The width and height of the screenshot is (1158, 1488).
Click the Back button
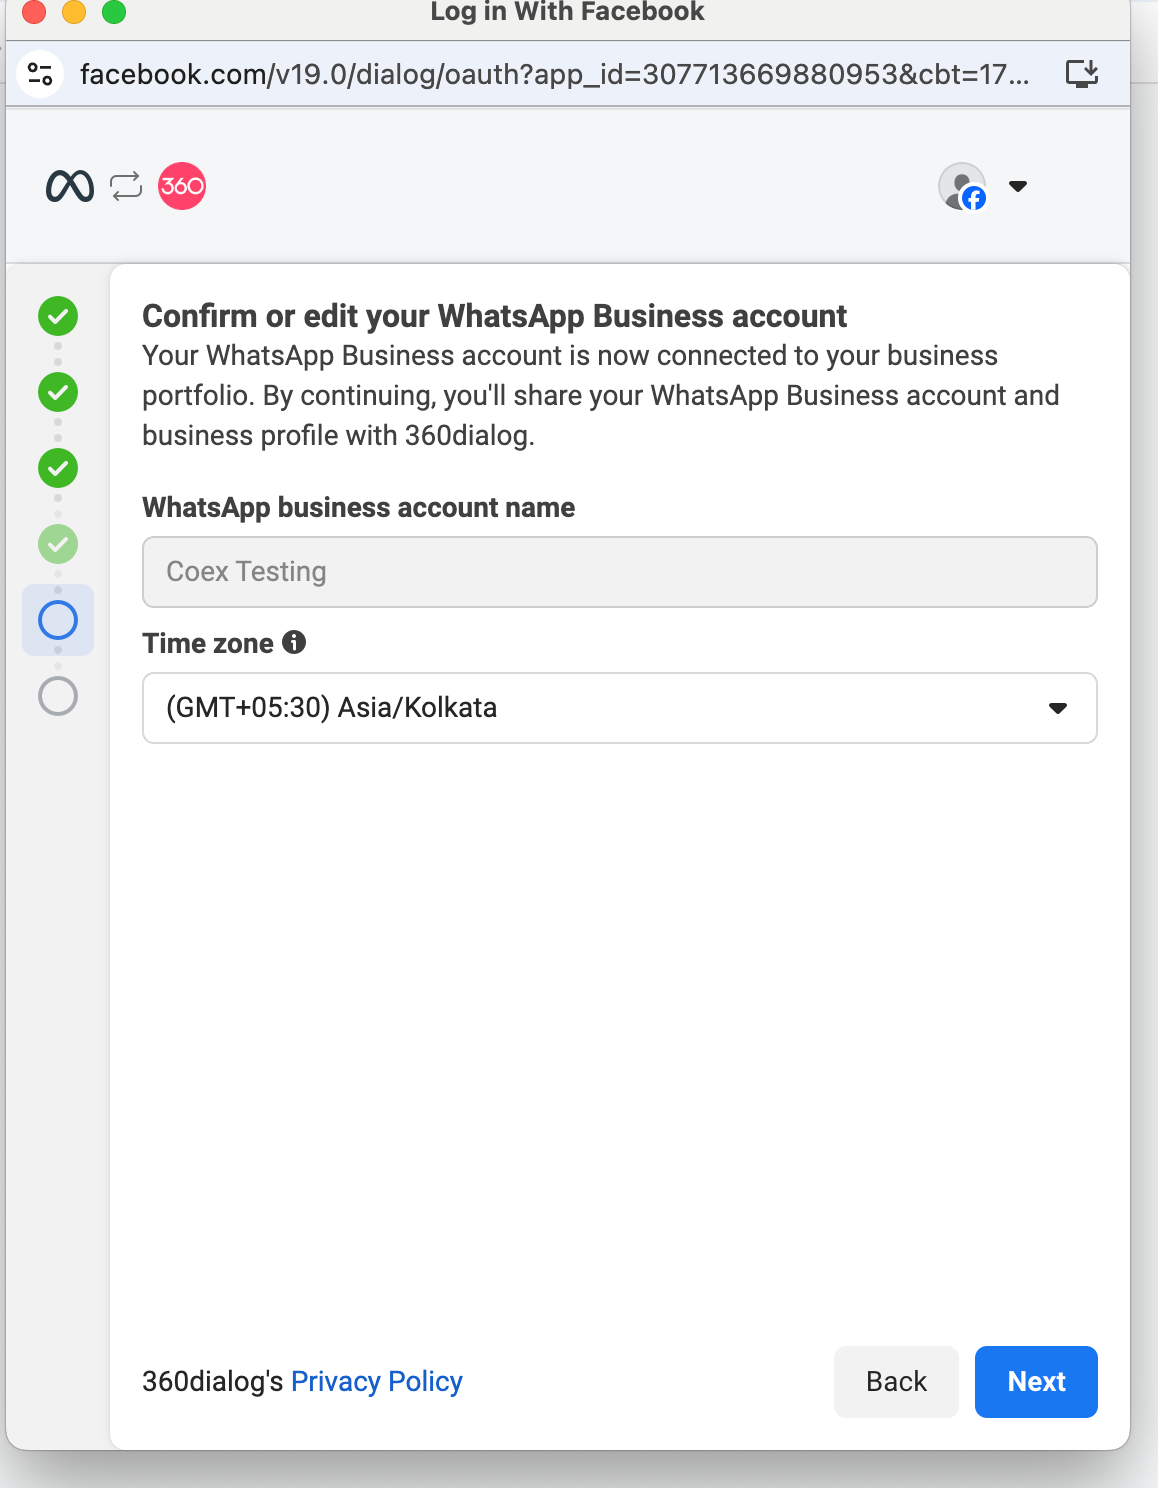click(x=896, y=1382)
